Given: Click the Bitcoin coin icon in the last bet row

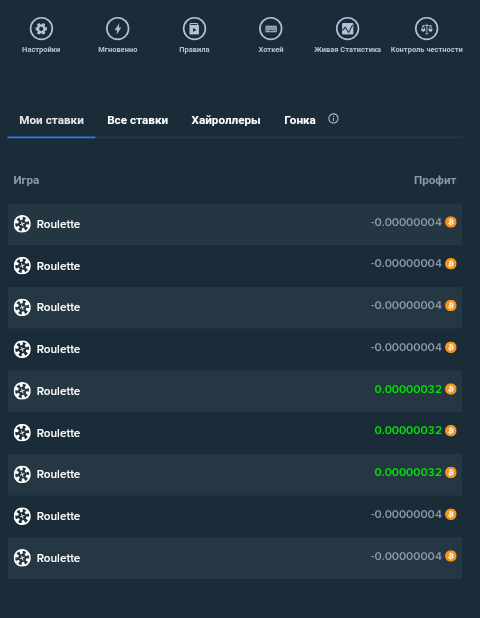Looking at the screenshot, I should point(451,556).
